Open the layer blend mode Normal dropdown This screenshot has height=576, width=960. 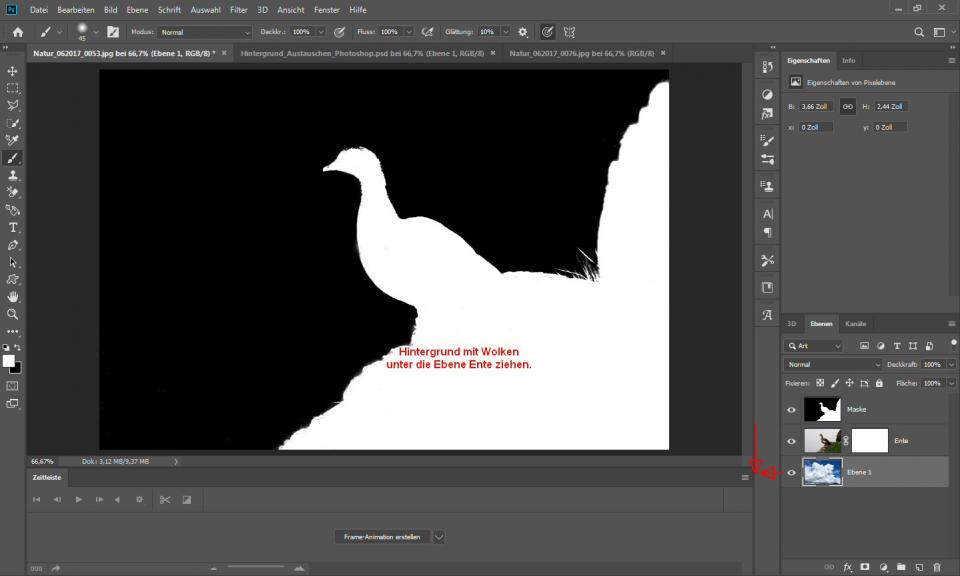[833, 365]
